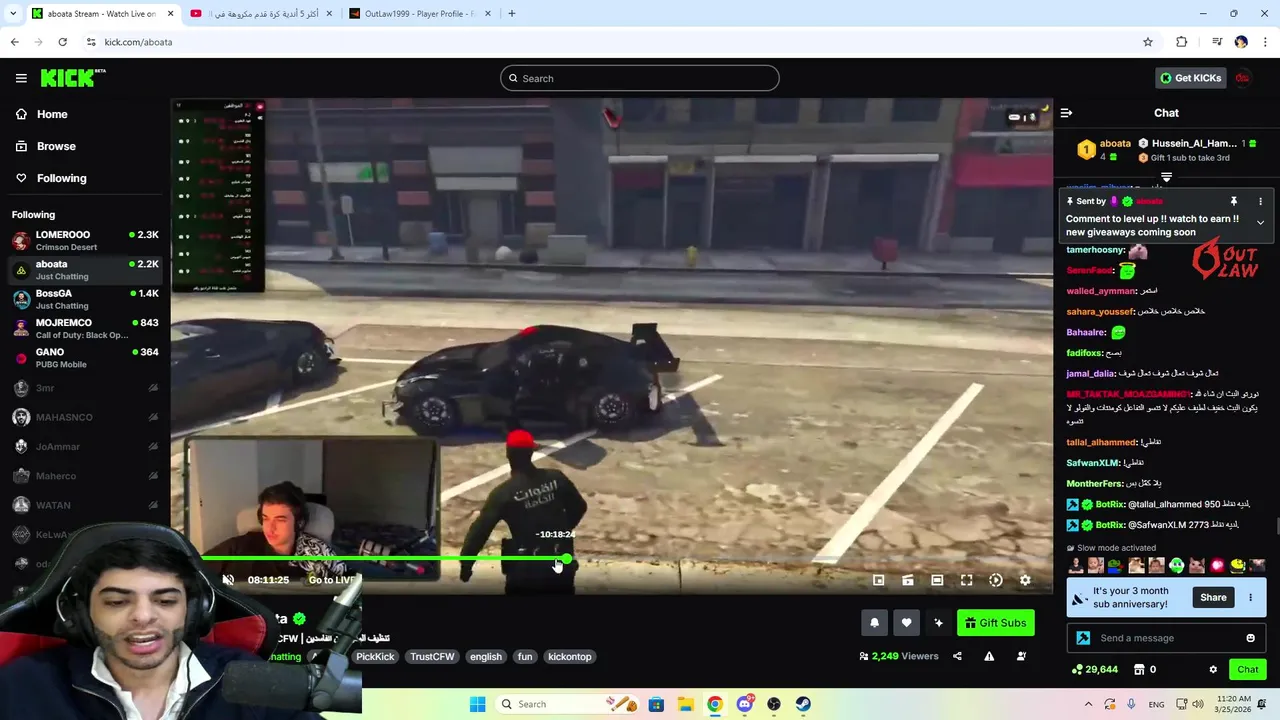Image resolution: width=1280 pixels, height=720 pixels.
Task: Focus the Kick search field
Action: click(640, 78)
